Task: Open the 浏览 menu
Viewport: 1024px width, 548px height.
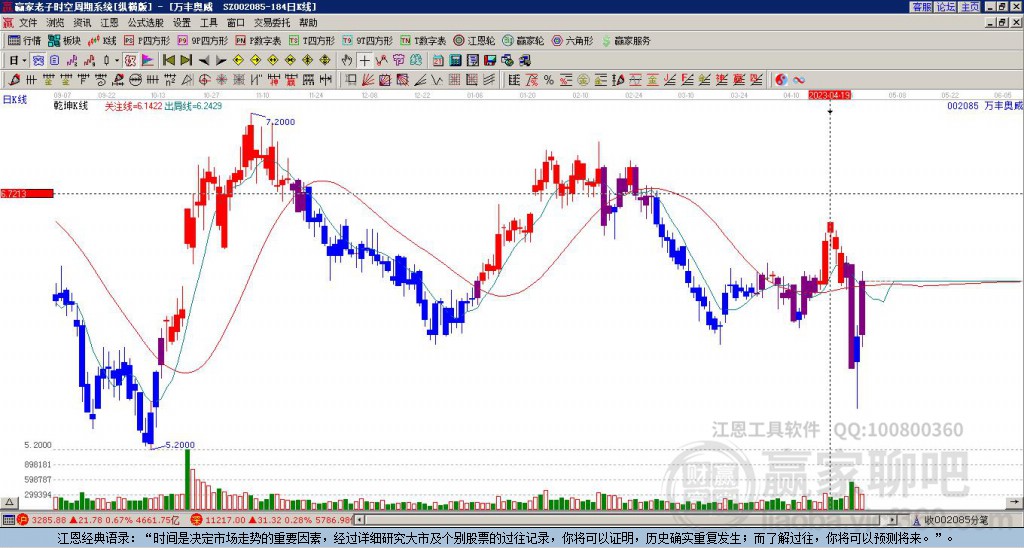Action: (x=55, y=23)
